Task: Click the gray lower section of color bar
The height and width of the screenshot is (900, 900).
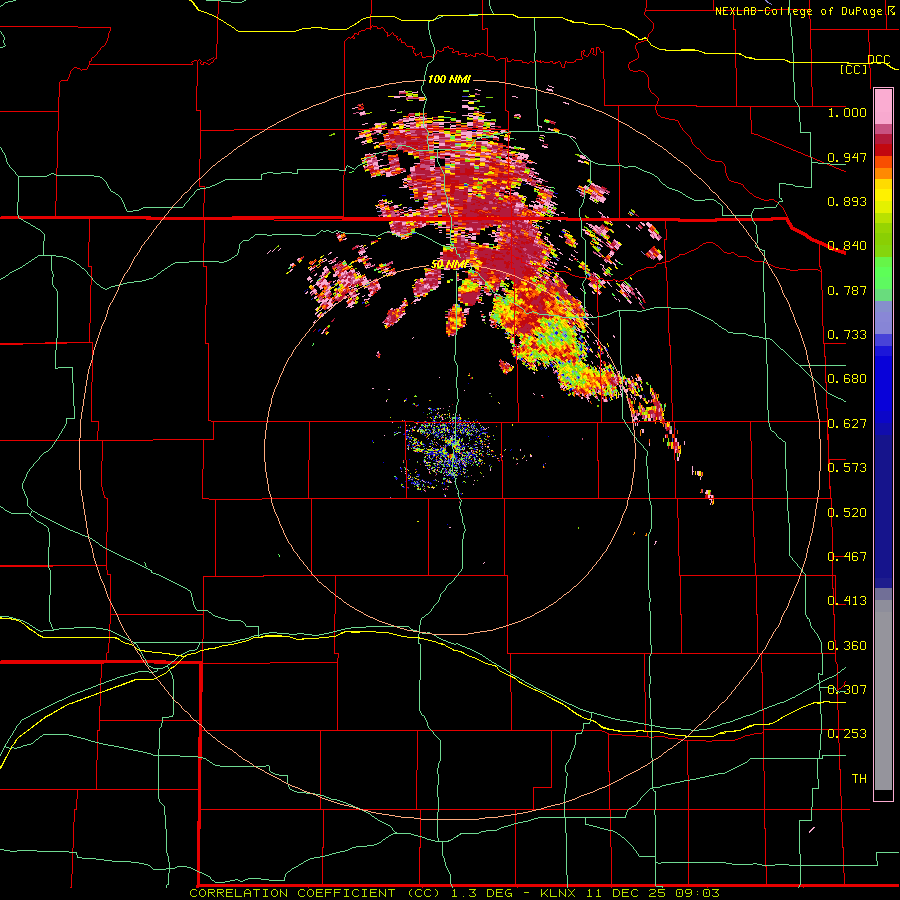Action: click(x=883, y=695)
